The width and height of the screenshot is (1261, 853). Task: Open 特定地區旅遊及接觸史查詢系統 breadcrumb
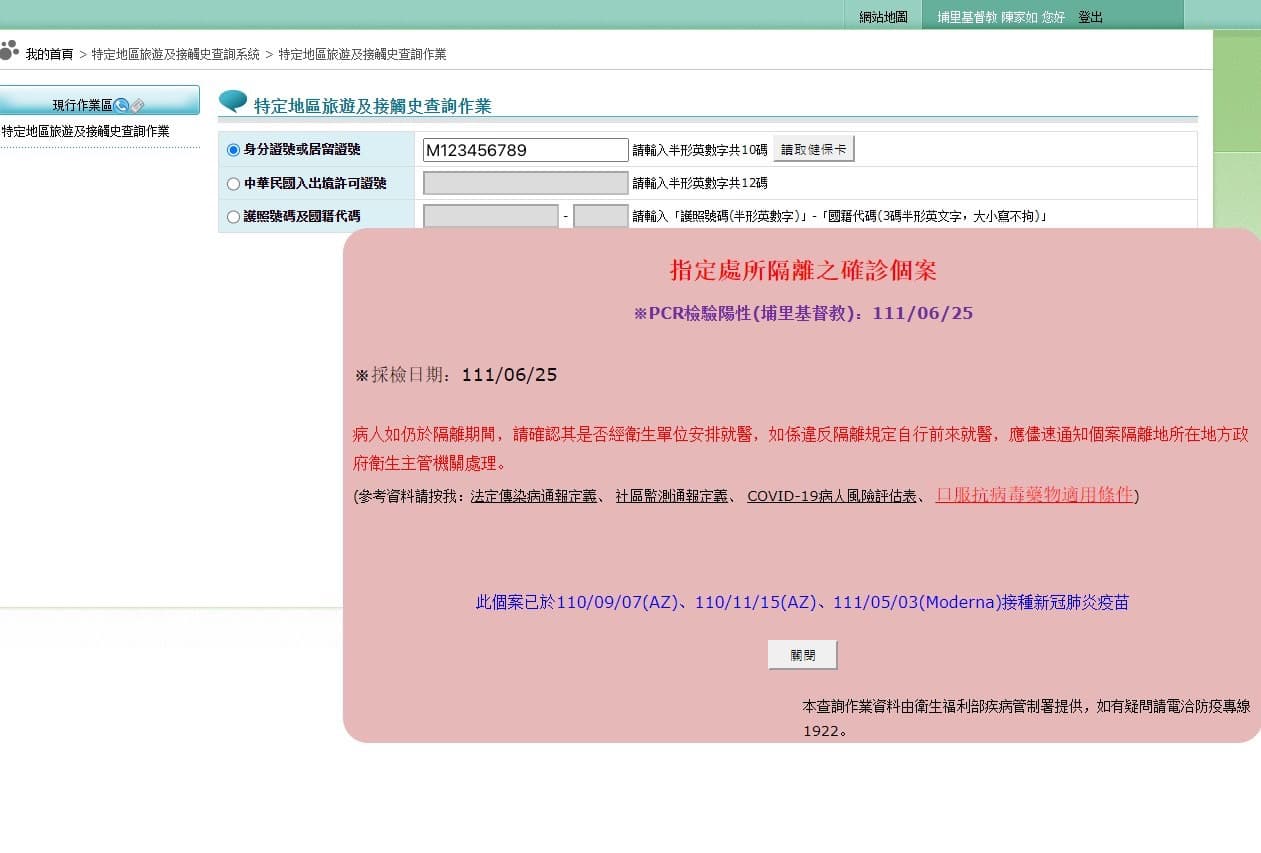pyautogui.click(x=176, y=54)
